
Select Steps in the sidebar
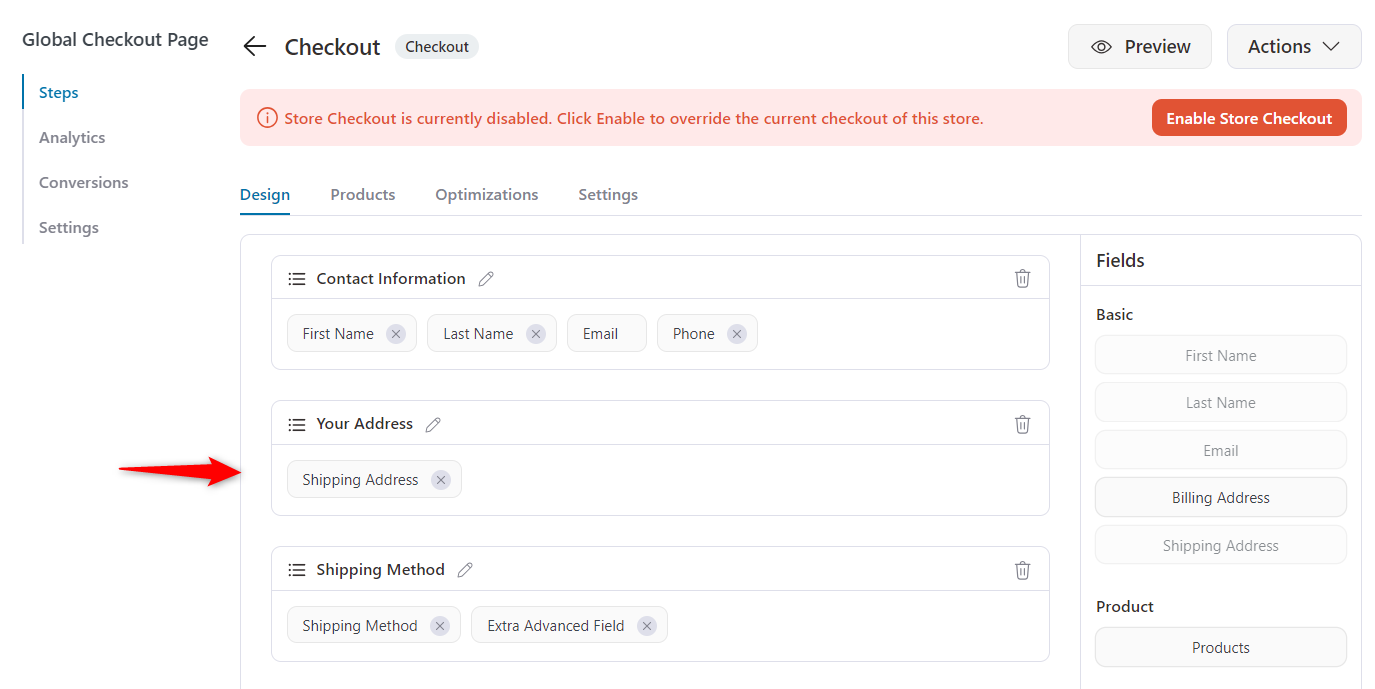pyautogui.click(x=59, y=93)
